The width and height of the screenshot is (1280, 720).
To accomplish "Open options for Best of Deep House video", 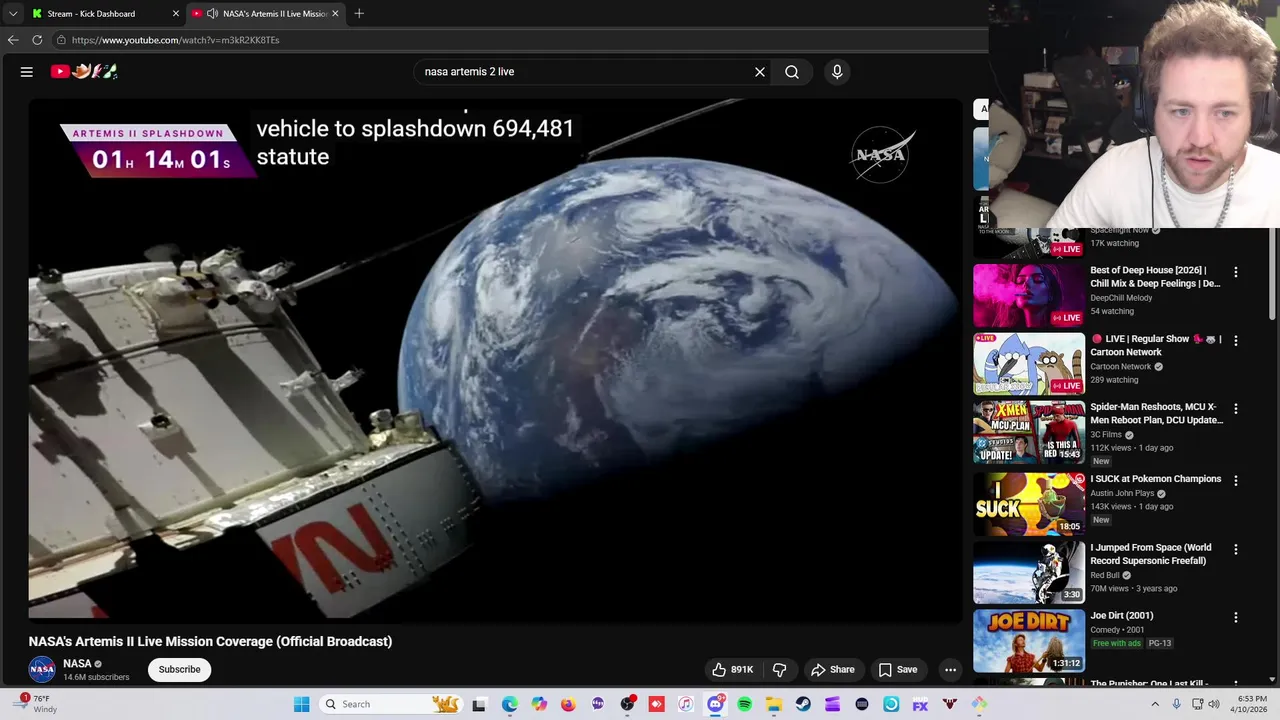I will click(1236, 272).
